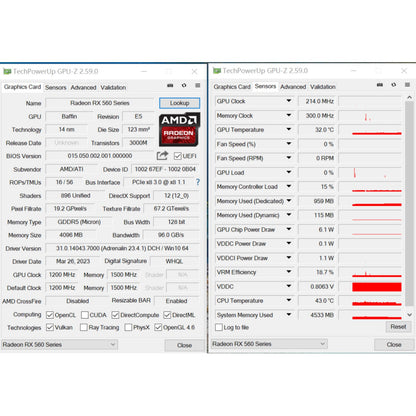Open the Memory Controller Load dropdown arrow

[289, 186]
